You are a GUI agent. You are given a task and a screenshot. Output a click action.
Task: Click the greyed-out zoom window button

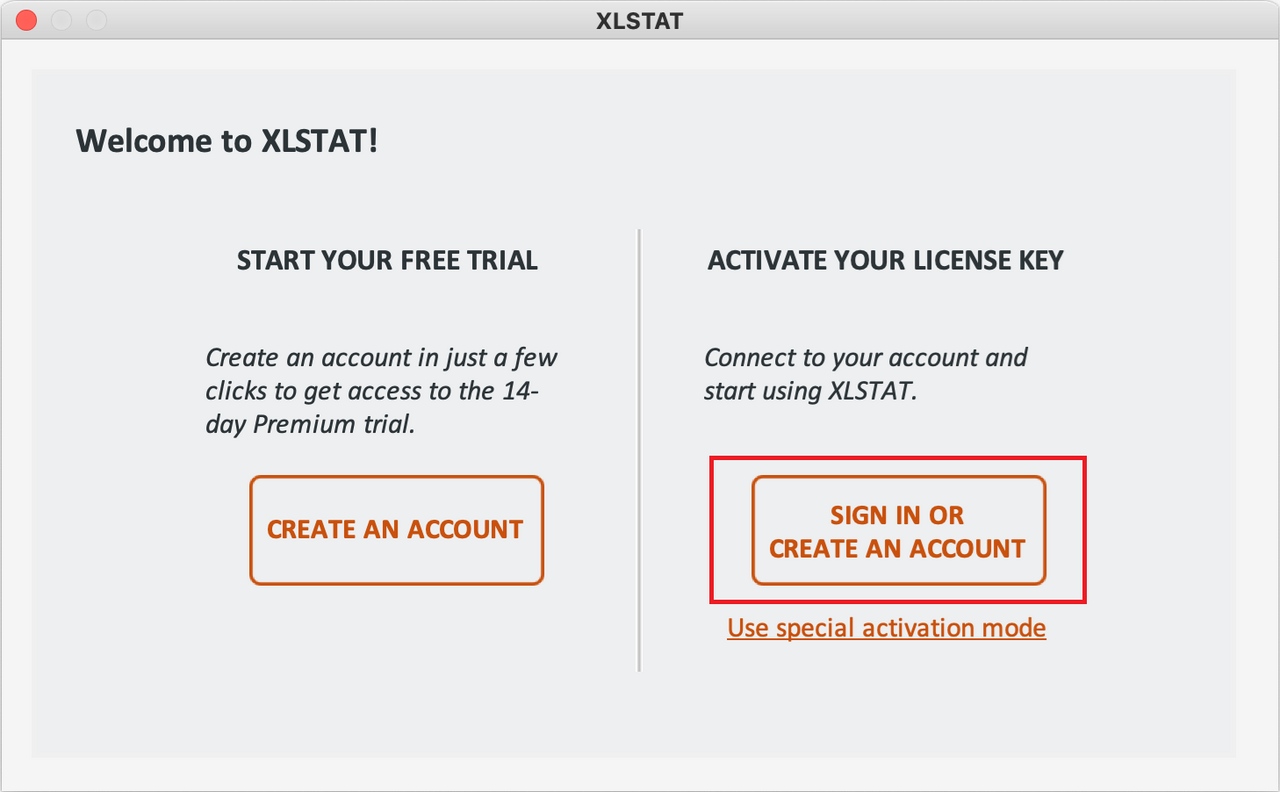click(96, 20)
